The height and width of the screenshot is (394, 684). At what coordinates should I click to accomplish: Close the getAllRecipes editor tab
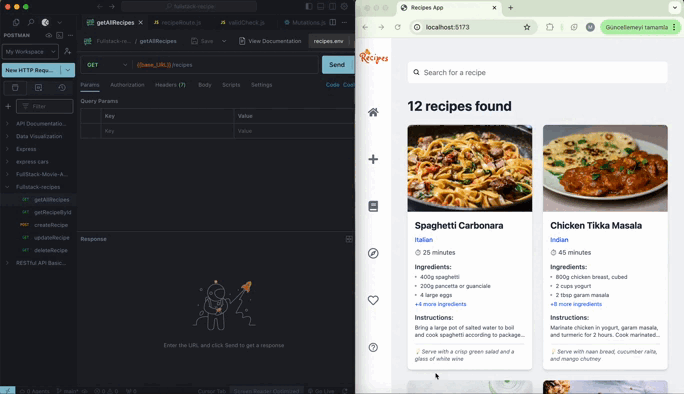click(x=140, y=22)
